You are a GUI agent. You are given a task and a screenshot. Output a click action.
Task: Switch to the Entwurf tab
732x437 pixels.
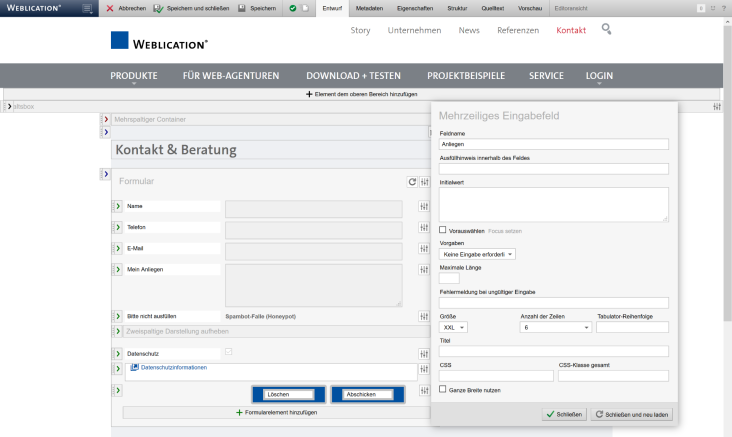332,8
